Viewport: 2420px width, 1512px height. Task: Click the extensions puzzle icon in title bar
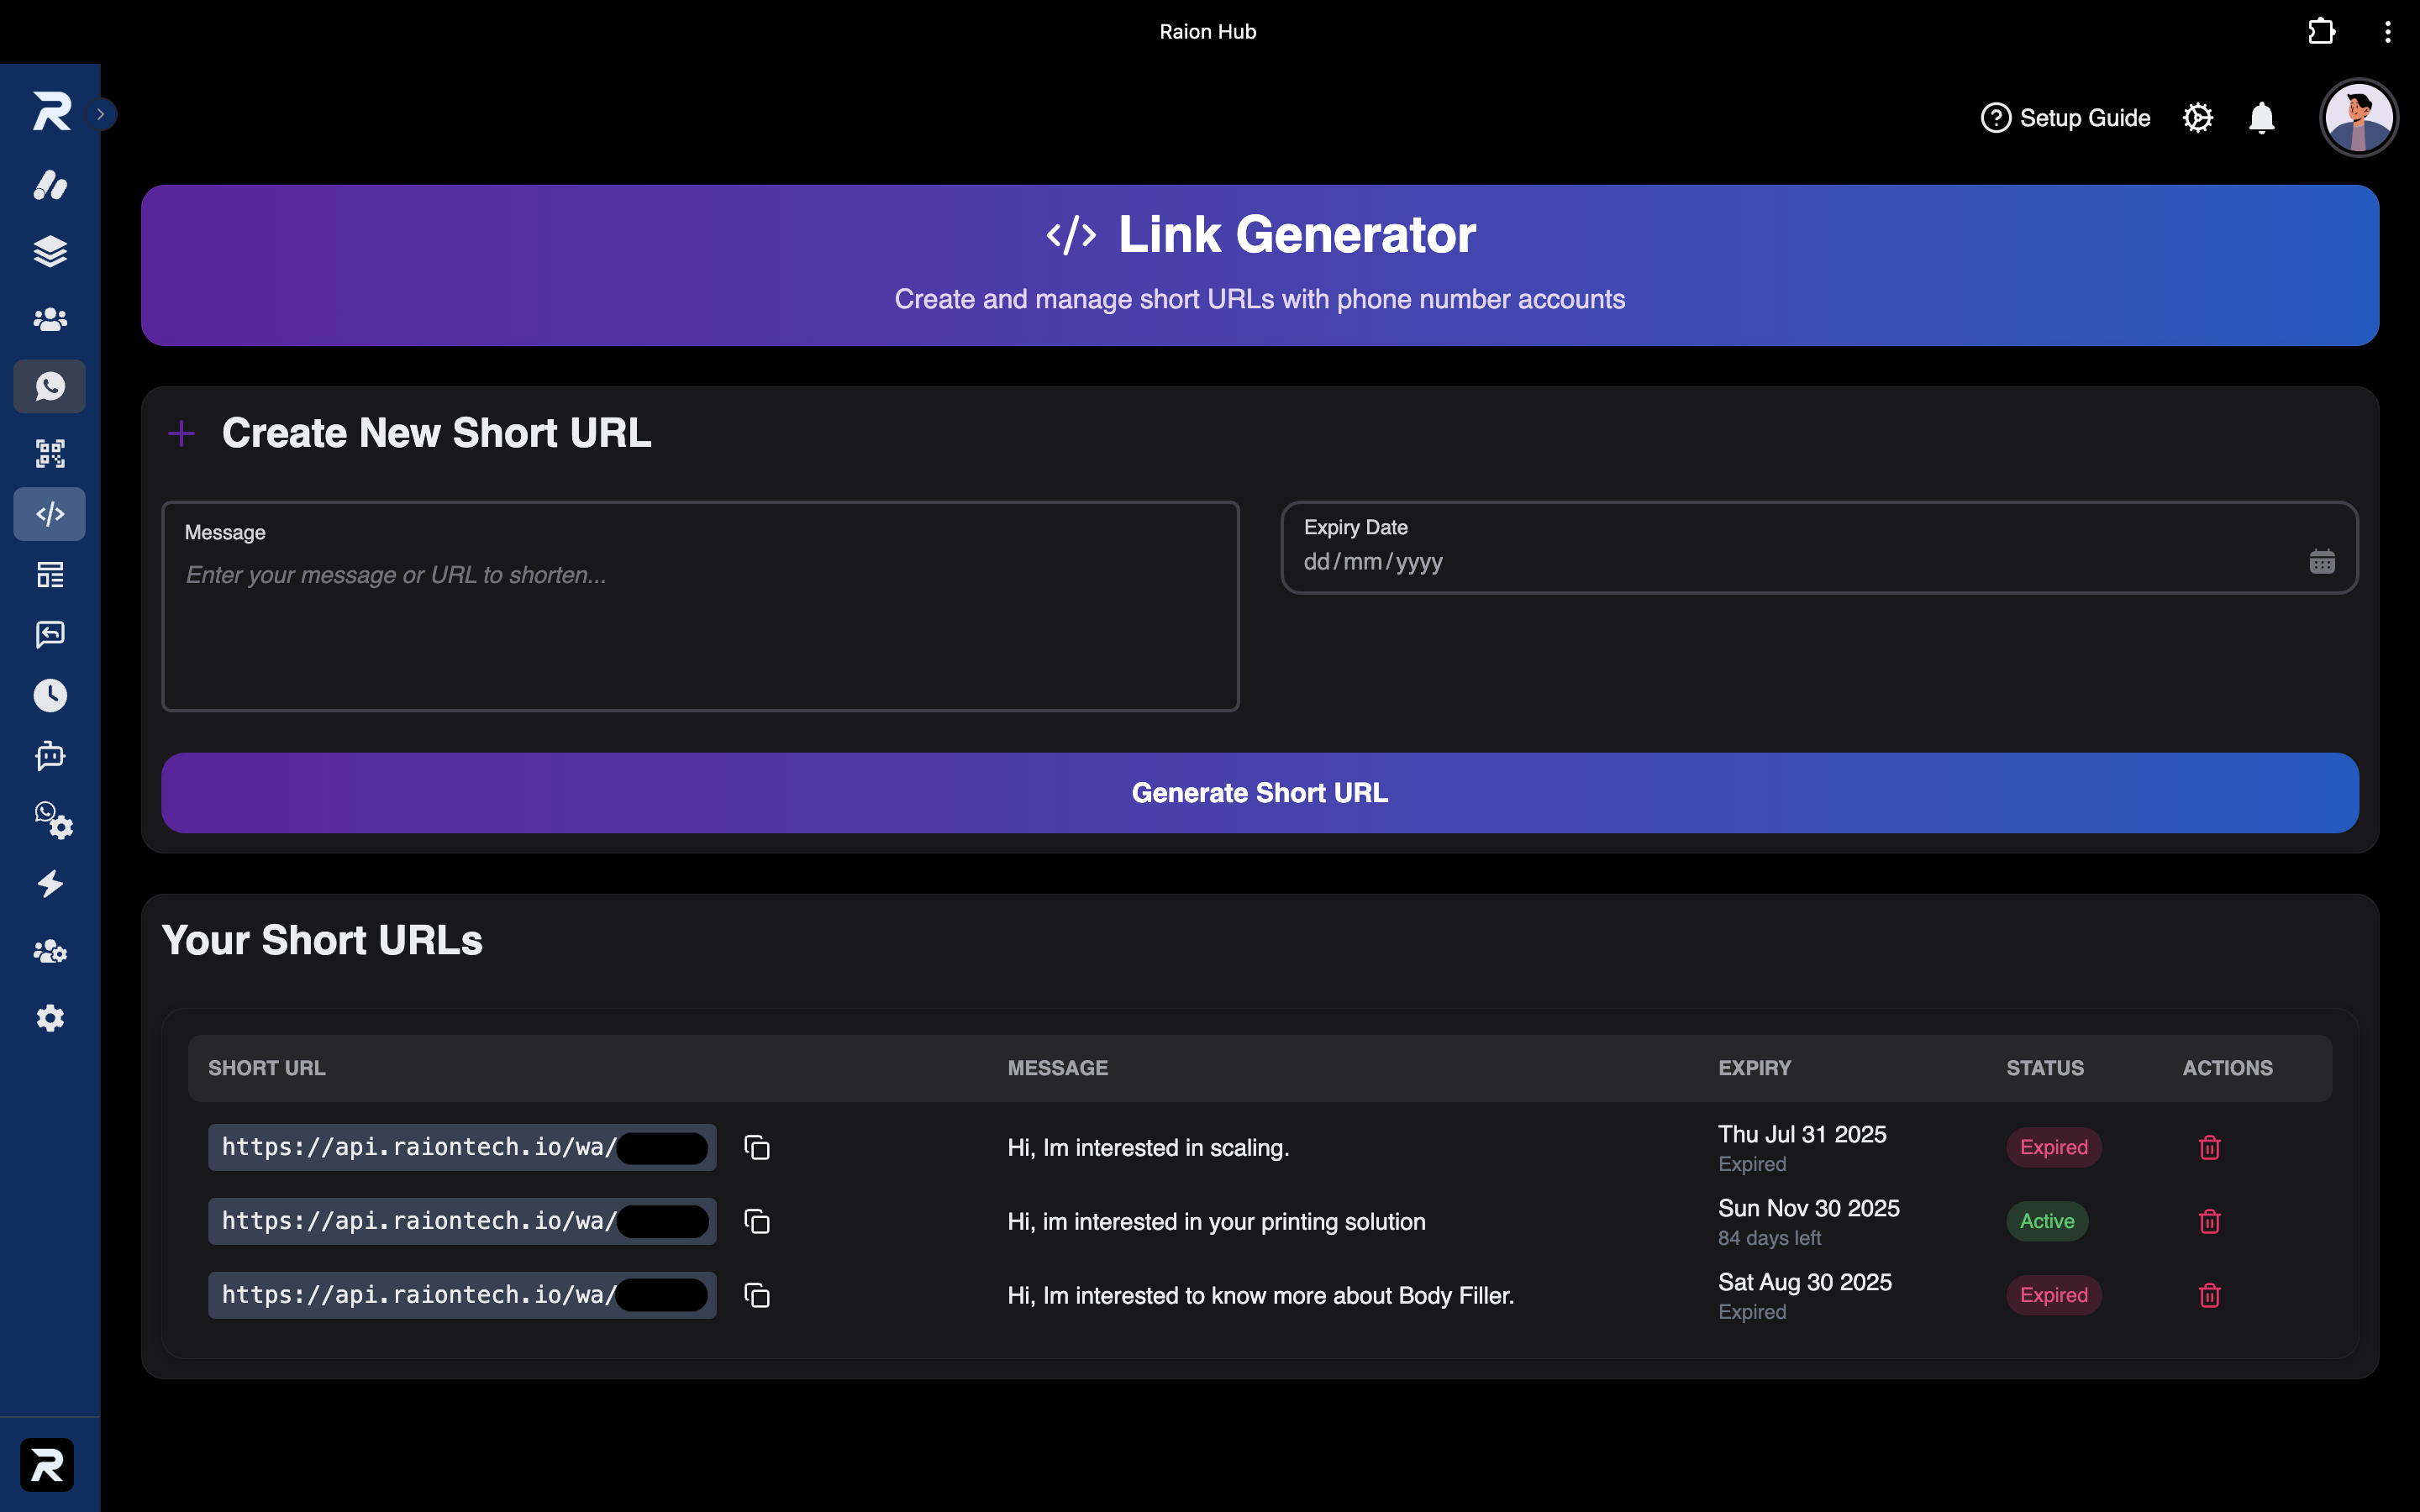click(x=2322, y=31)
